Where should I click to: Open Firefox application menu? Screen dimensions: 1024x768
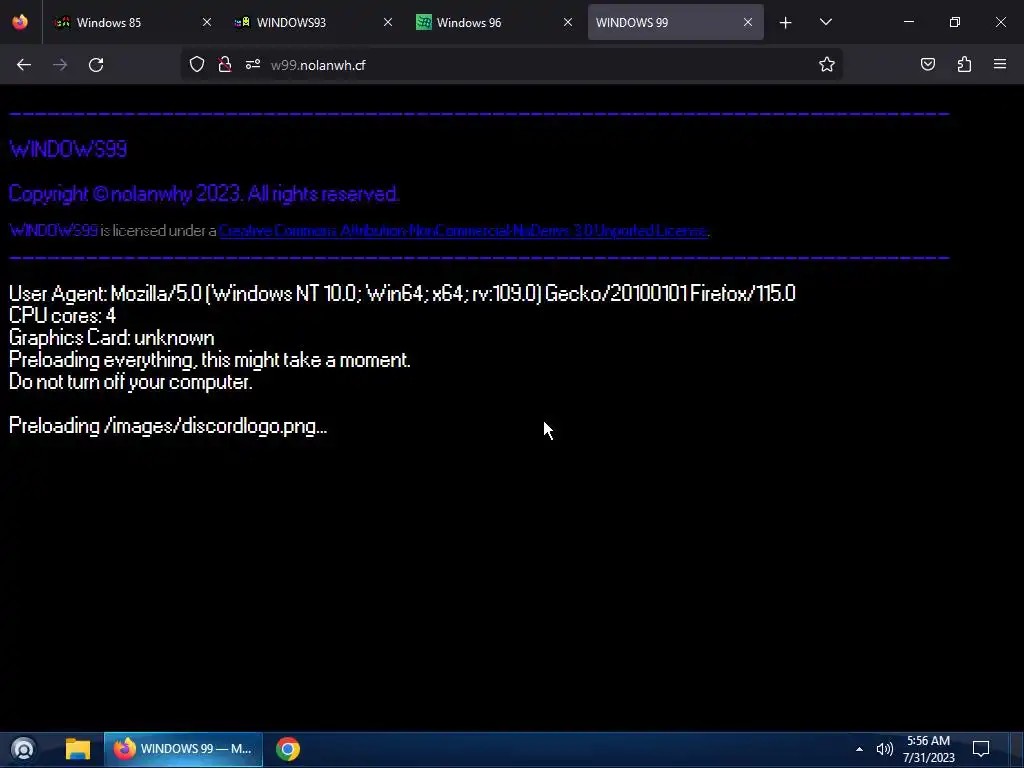1000,64
